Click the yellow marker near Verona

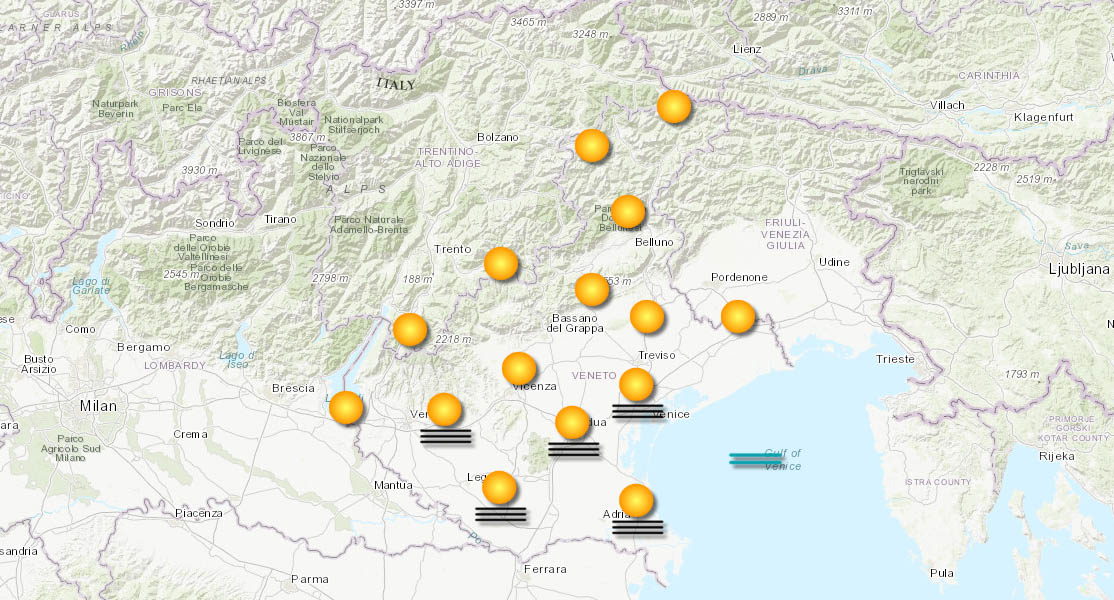click(x=445, y=407)
